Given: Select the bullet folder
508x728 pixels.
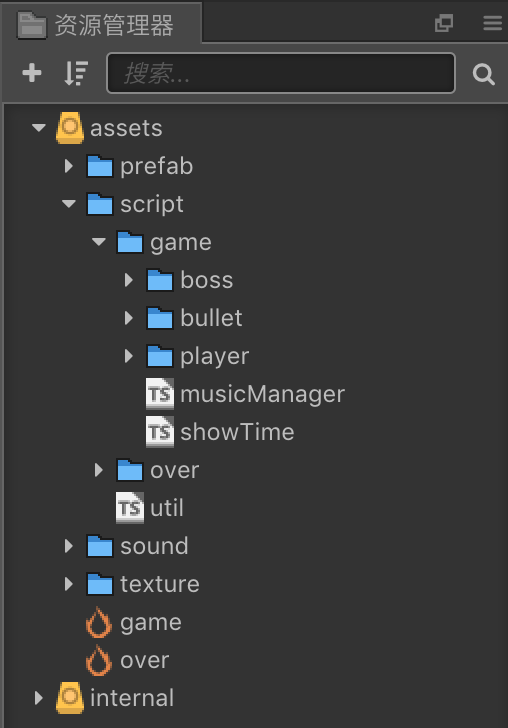Looking at the screenshot, I should click(x=195, y=318).
